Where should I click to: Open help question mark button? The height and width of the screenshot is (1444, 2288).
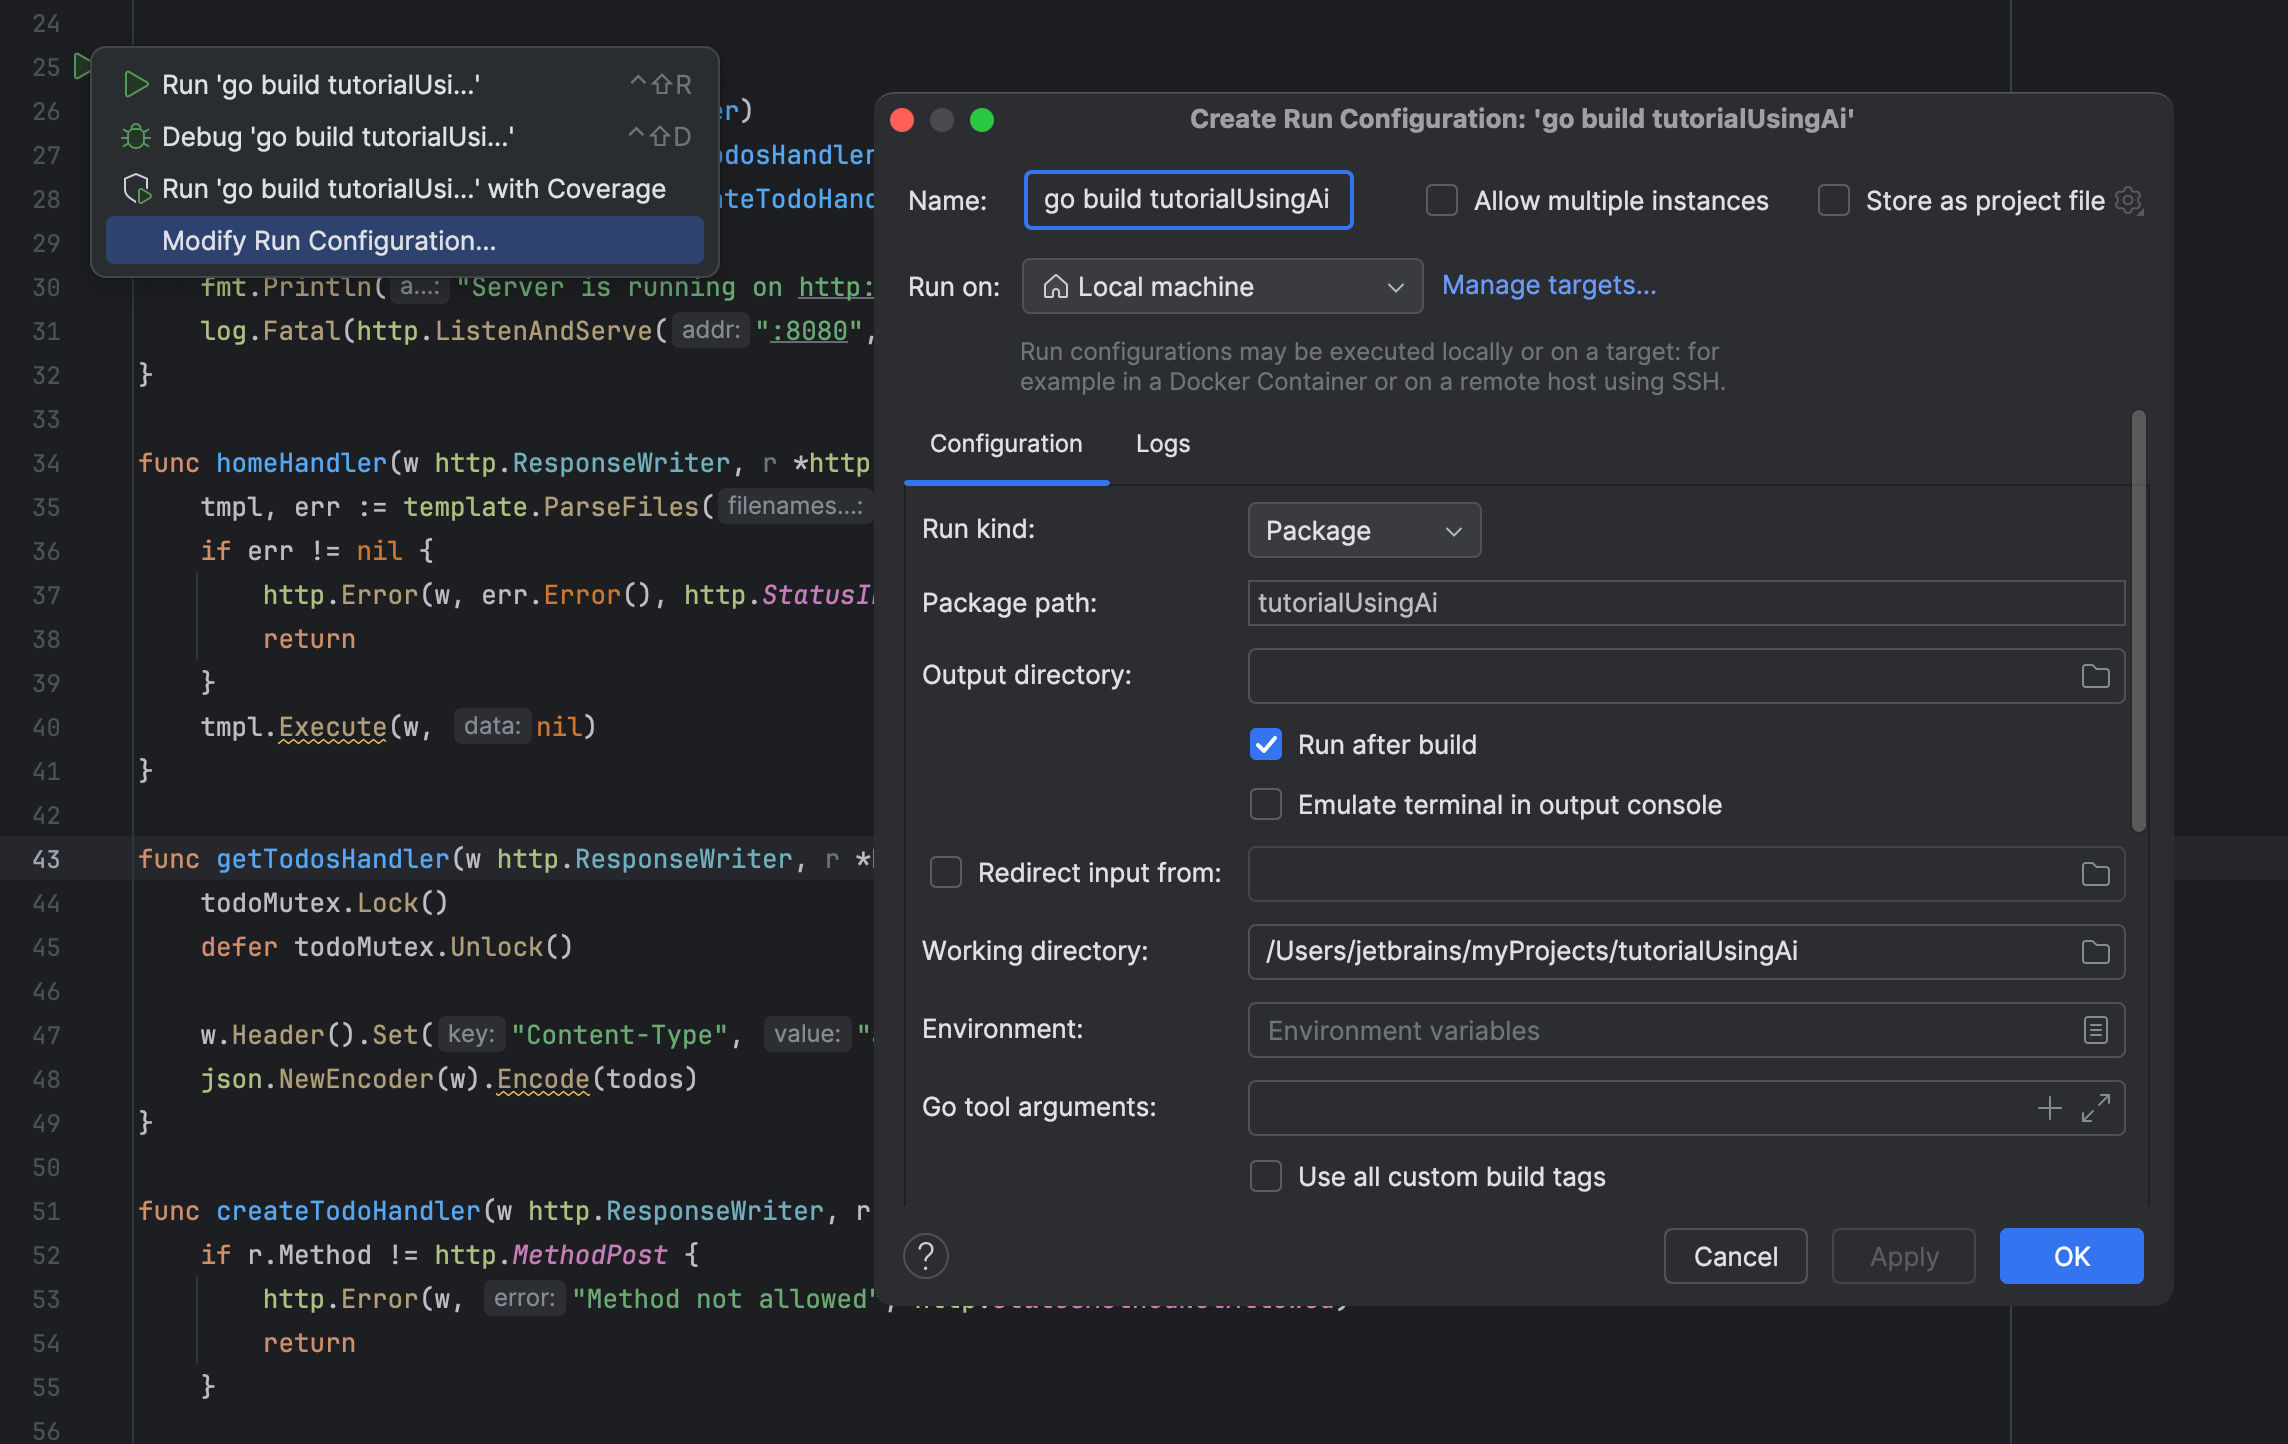click(x=926, y=1256)
